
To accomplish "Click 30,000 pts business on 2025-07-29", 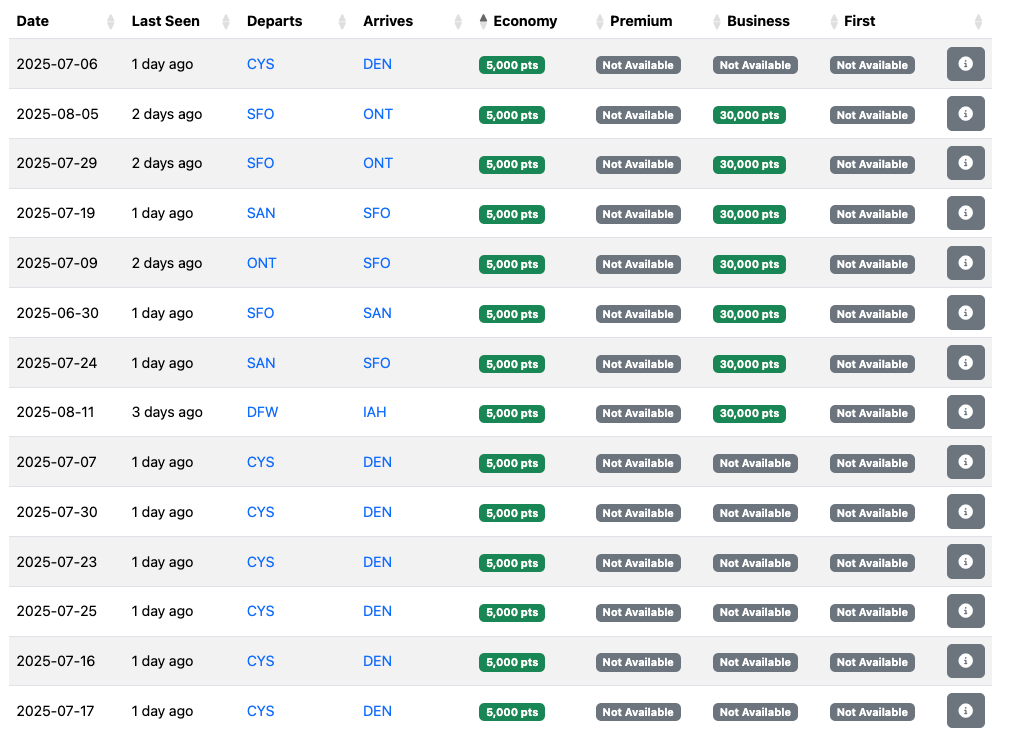I will (x=749, y=164).
